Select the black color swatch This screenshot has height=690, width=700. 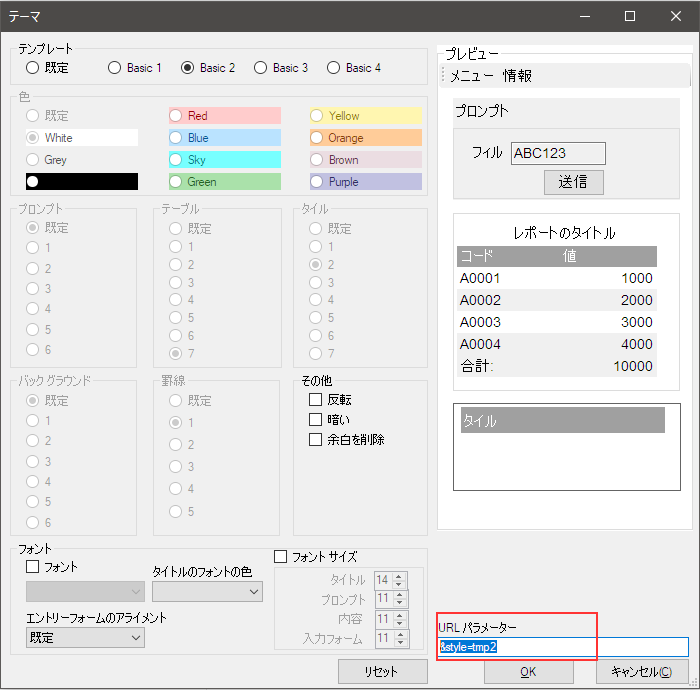tap(82, 182)
